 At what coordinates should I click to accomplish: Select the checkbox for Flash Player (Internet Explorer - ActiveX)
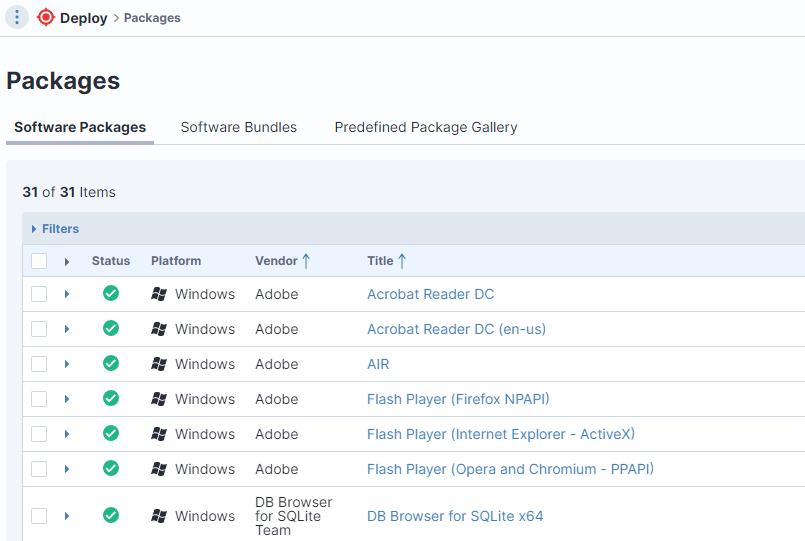39,434
